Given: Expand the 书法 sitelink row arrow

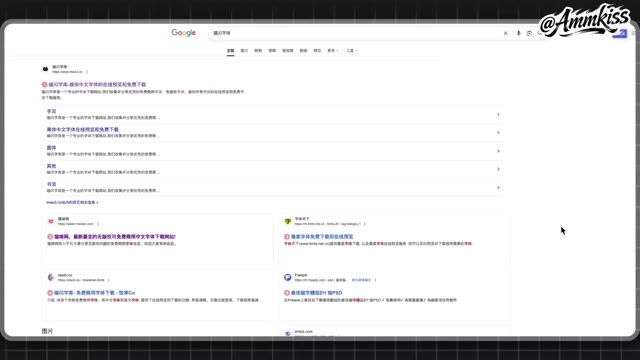Looking at the screenshot, I should 498,187.
